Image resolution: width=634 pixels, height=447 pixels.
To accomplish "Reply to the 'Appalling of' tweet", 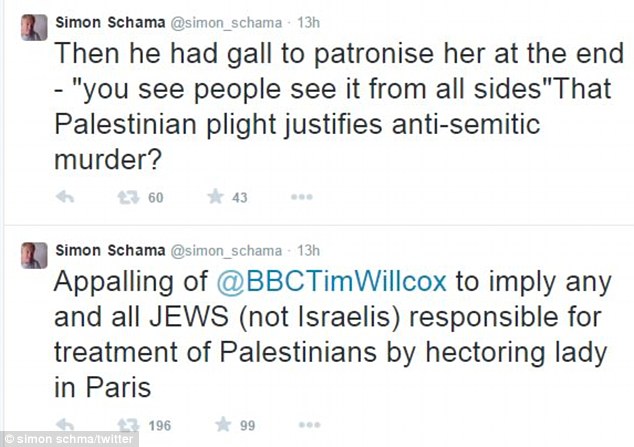I will (x=66, y=425).
